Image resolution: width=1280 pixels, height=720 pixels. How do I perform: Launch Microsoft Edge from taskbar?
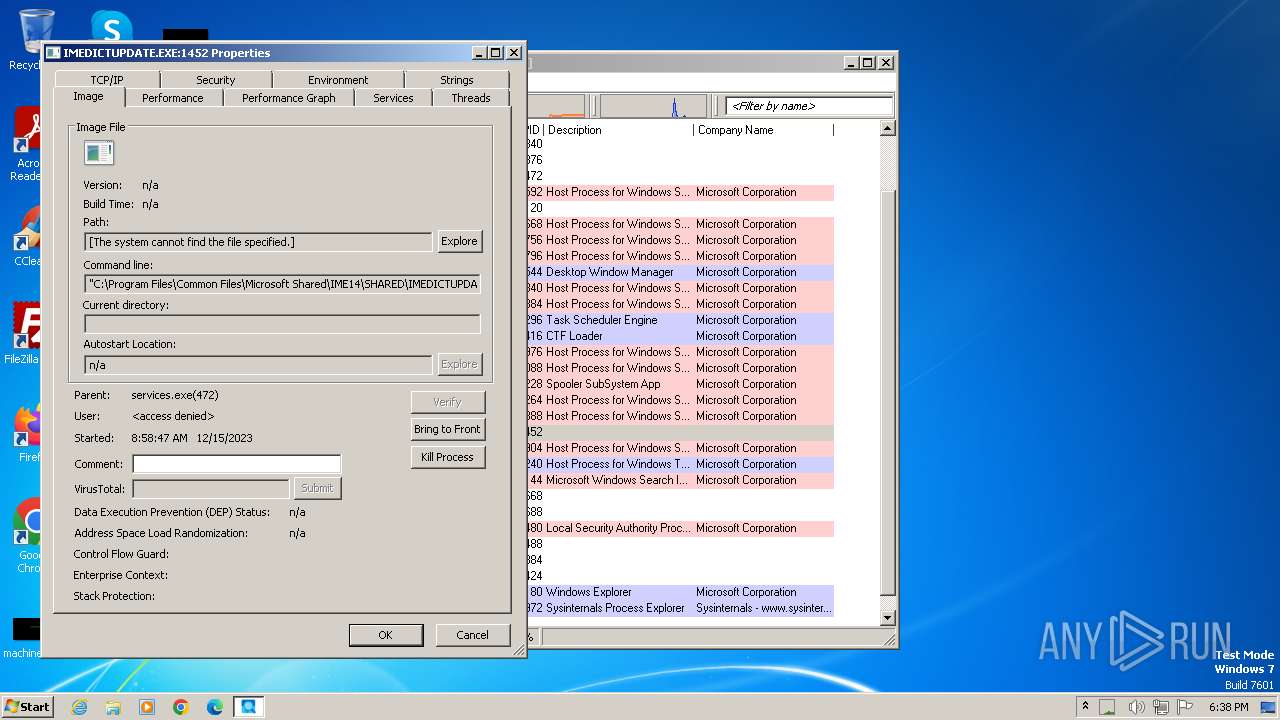click(x=215, y=707)
